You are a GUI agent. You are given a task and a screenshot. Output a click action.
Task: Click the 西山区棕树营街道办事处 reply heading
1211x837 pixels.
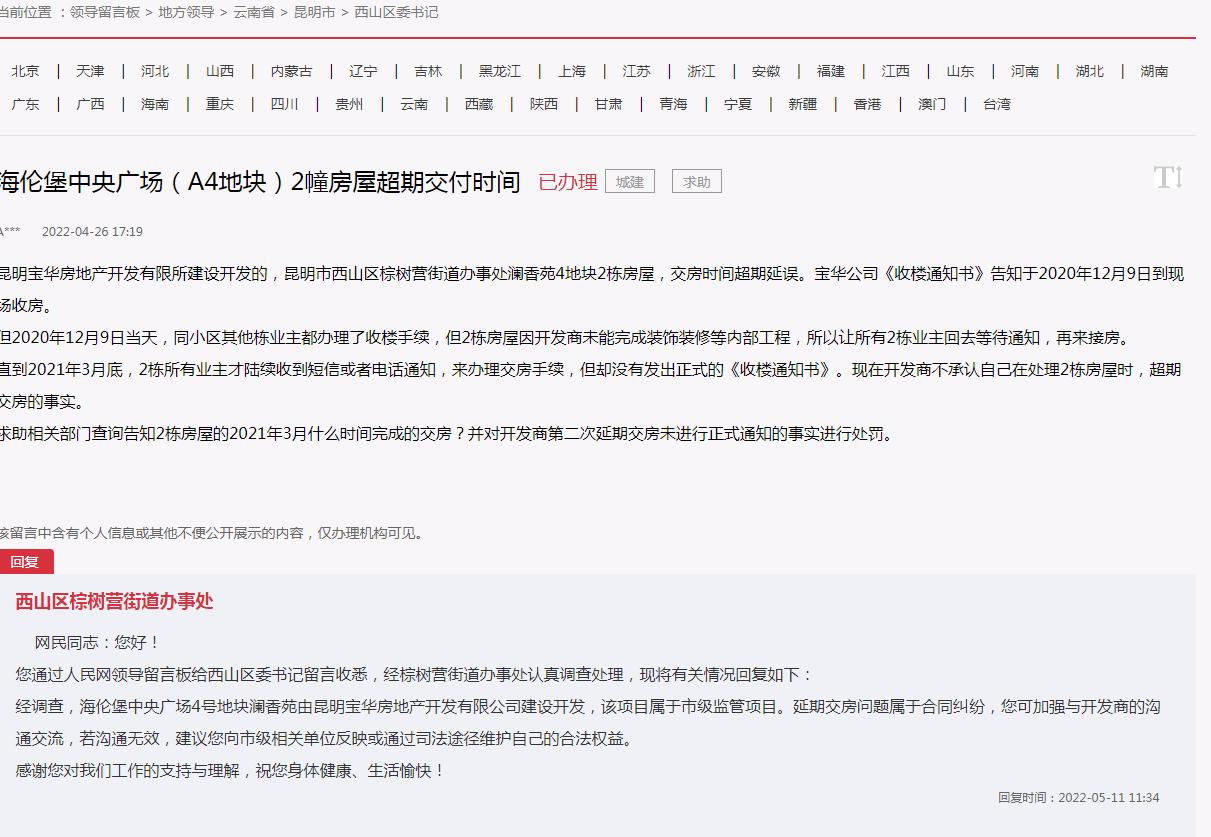[114, 601]
